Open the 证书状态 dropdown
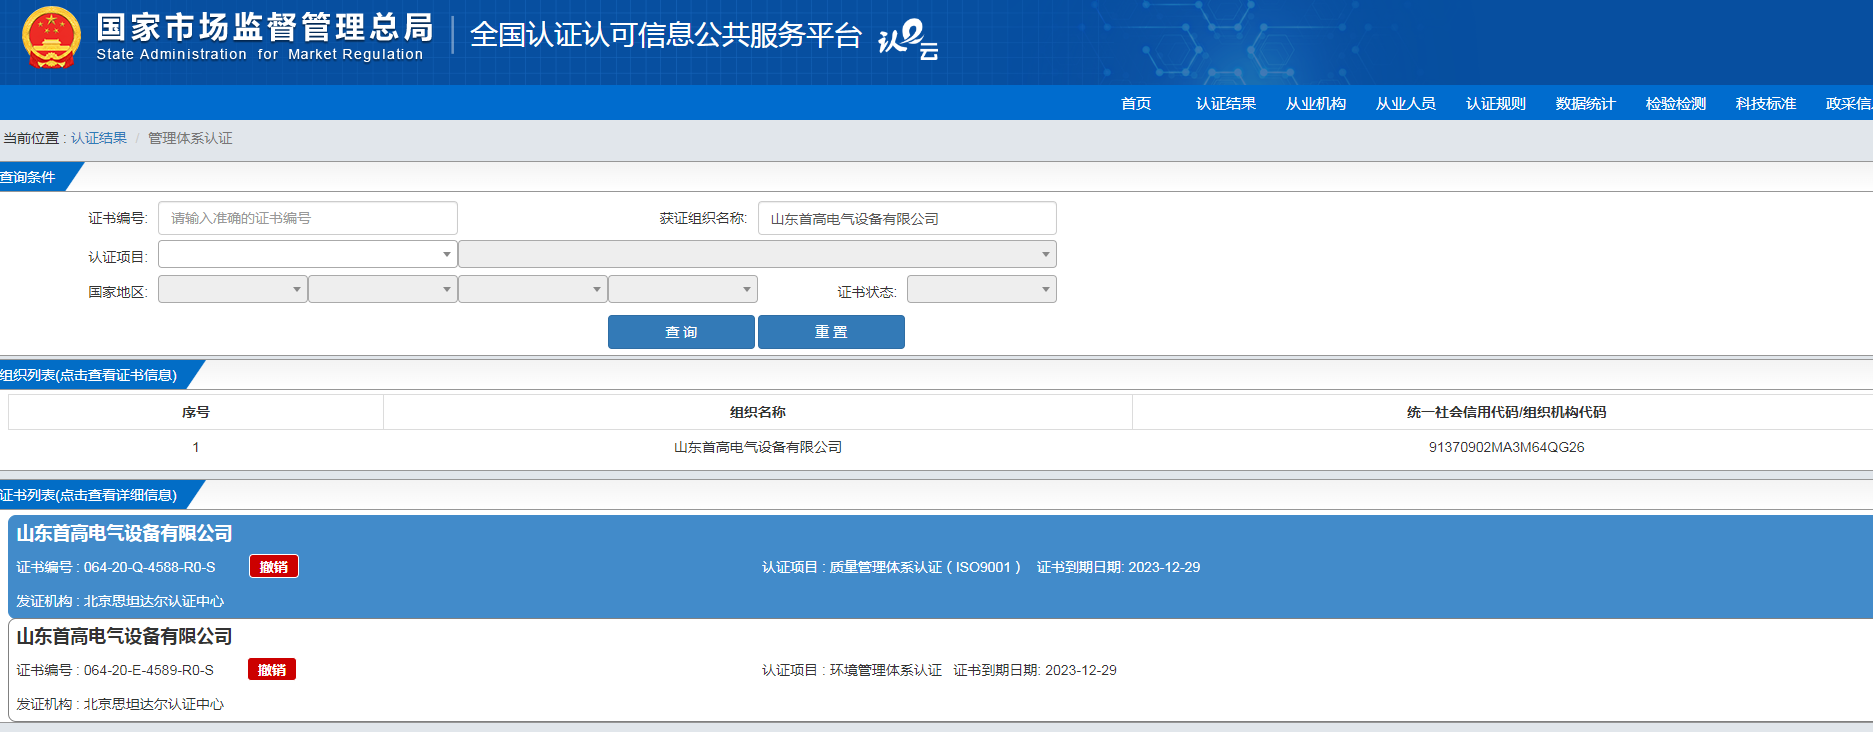 (982, 289)
